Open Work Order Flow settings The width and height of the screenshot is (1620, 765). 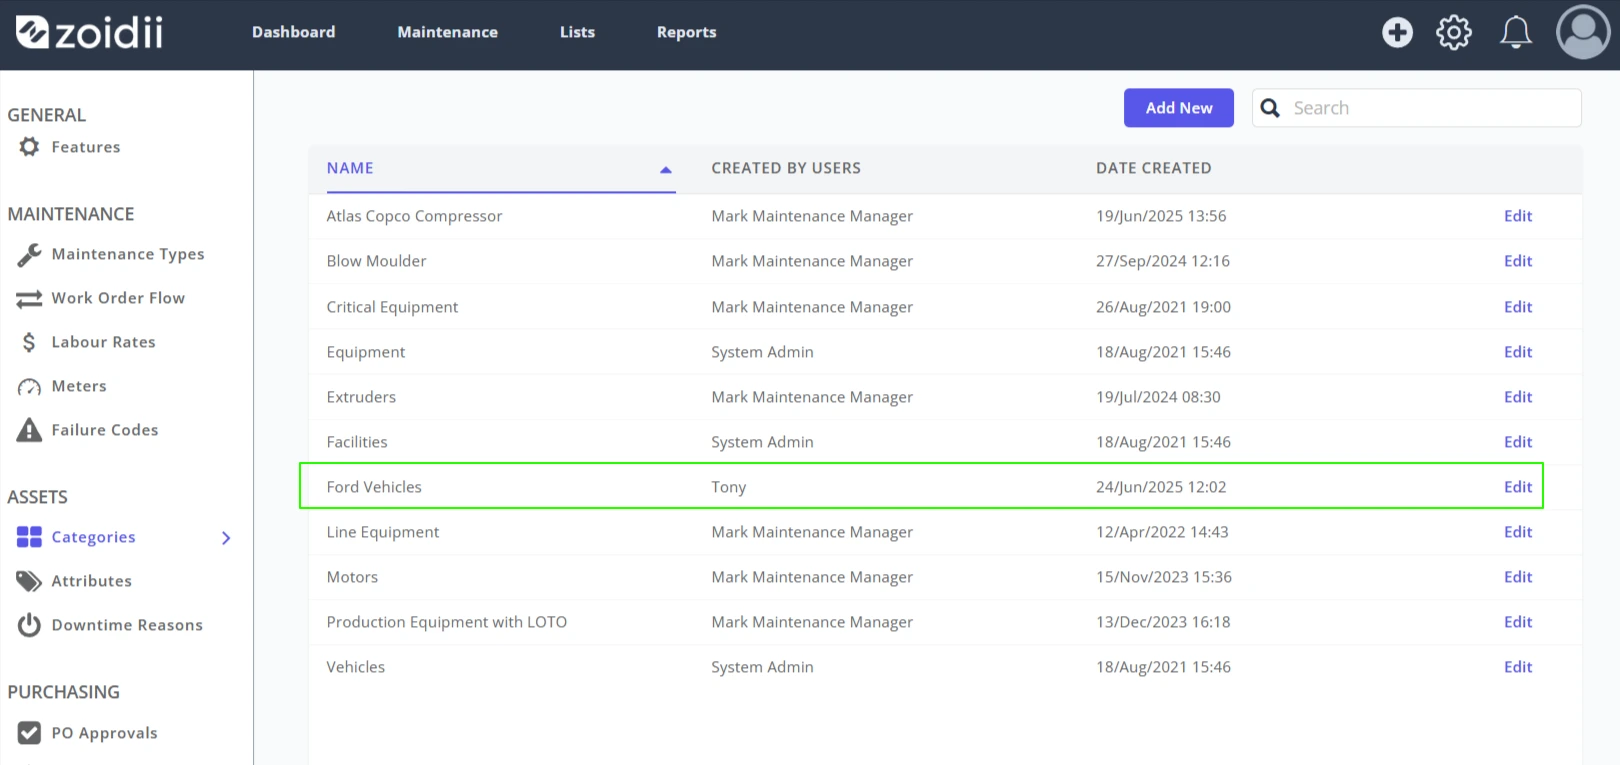118,298
